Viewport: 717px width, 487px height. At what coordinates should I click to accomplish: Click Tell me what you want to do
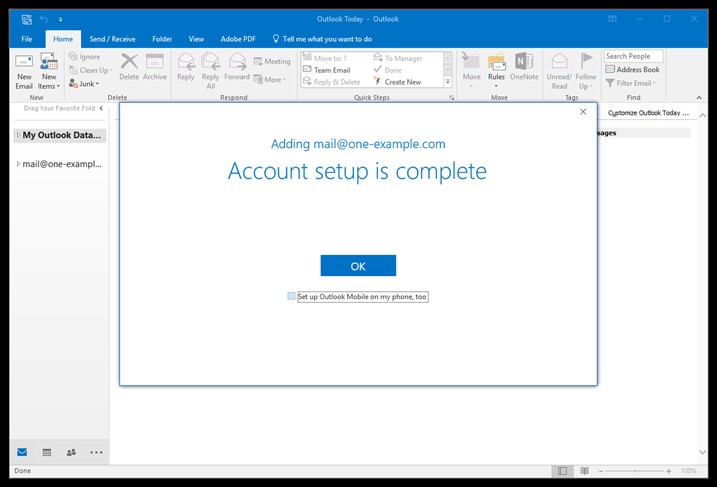coord(322,39)
